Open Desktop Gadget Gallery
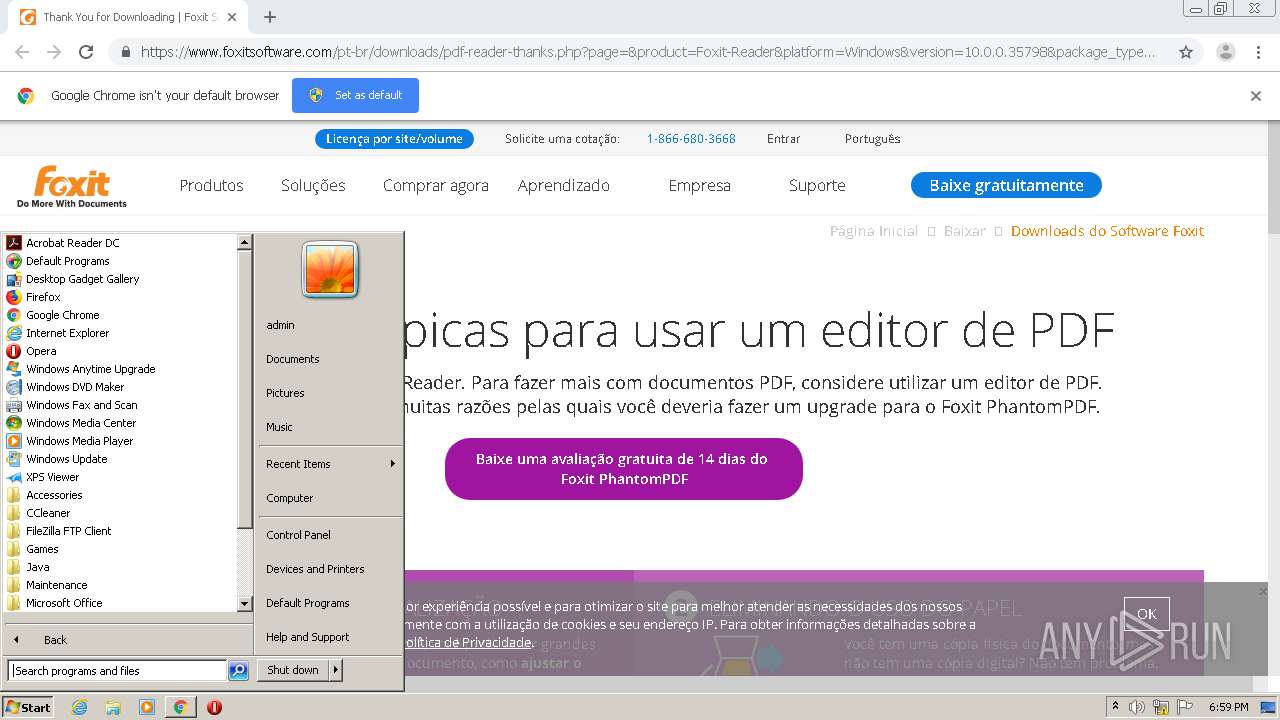 82,279
